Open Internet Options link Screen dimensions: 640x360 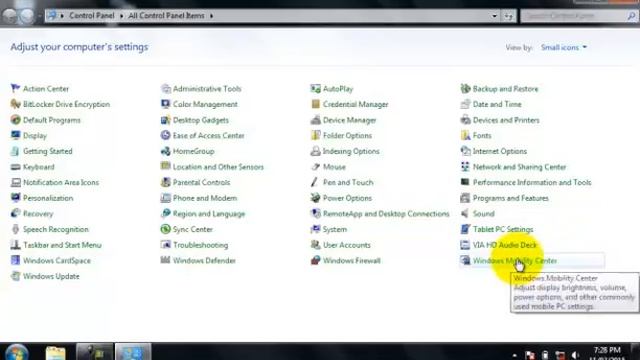(x=500, y=151)
